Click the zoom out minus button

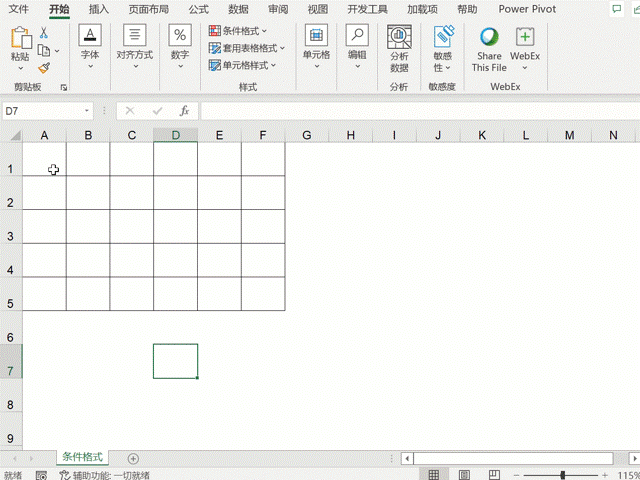[x=517, y=475]
